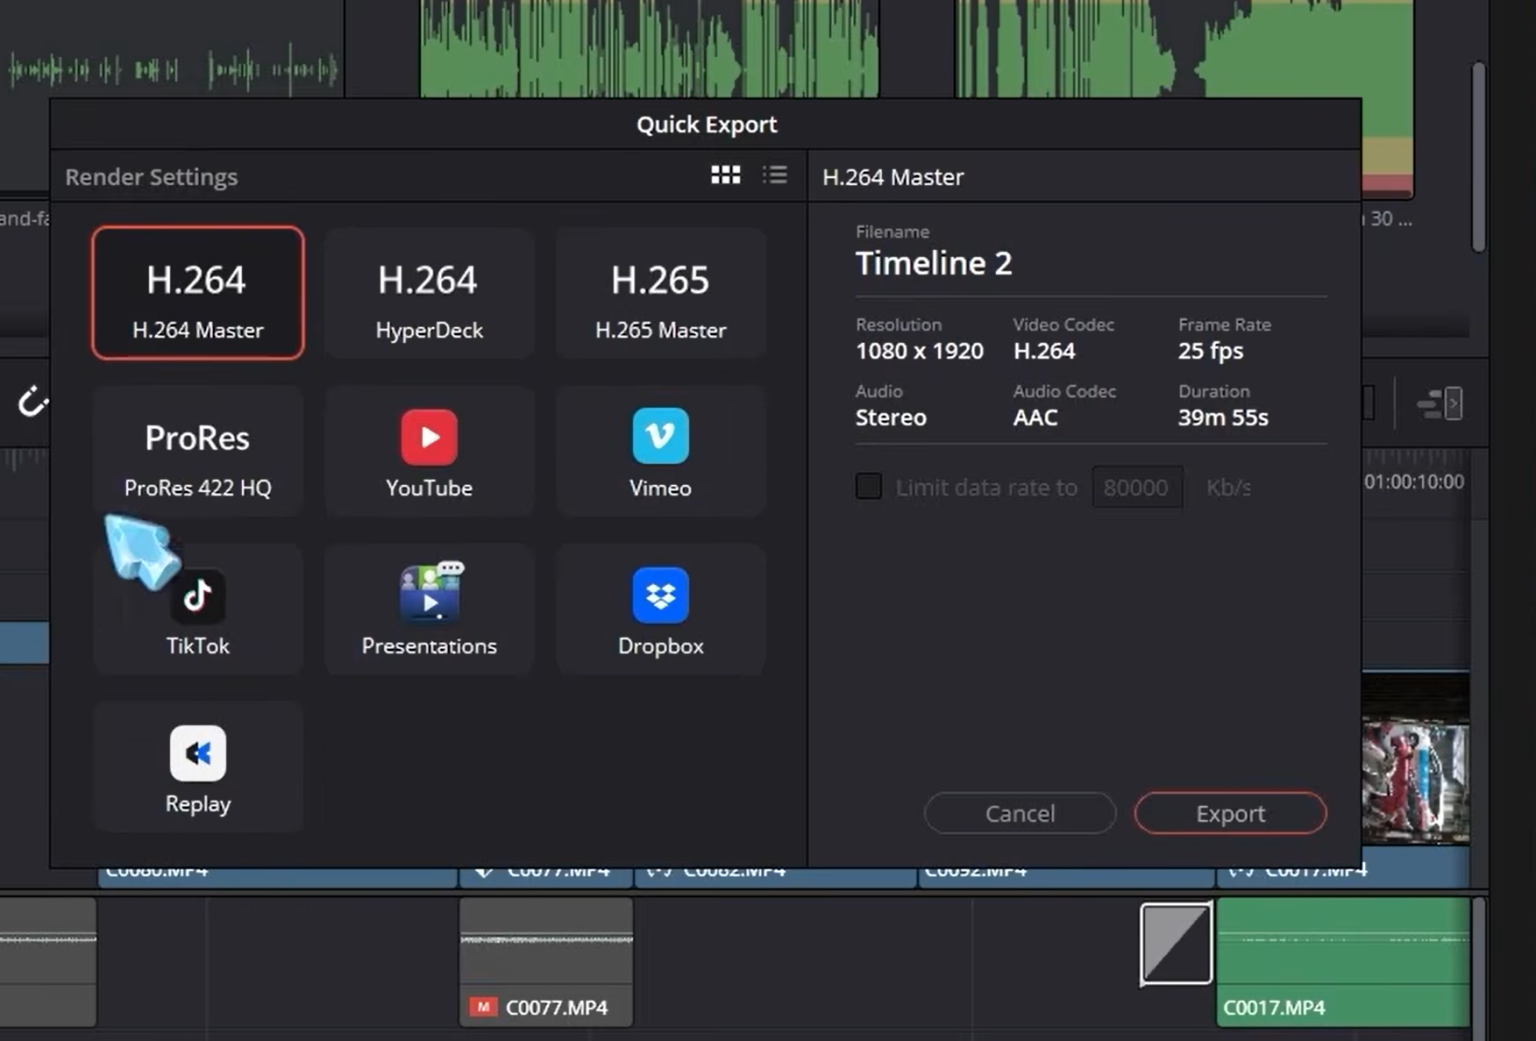Switch render settings to grid view

tap(726, 176)
